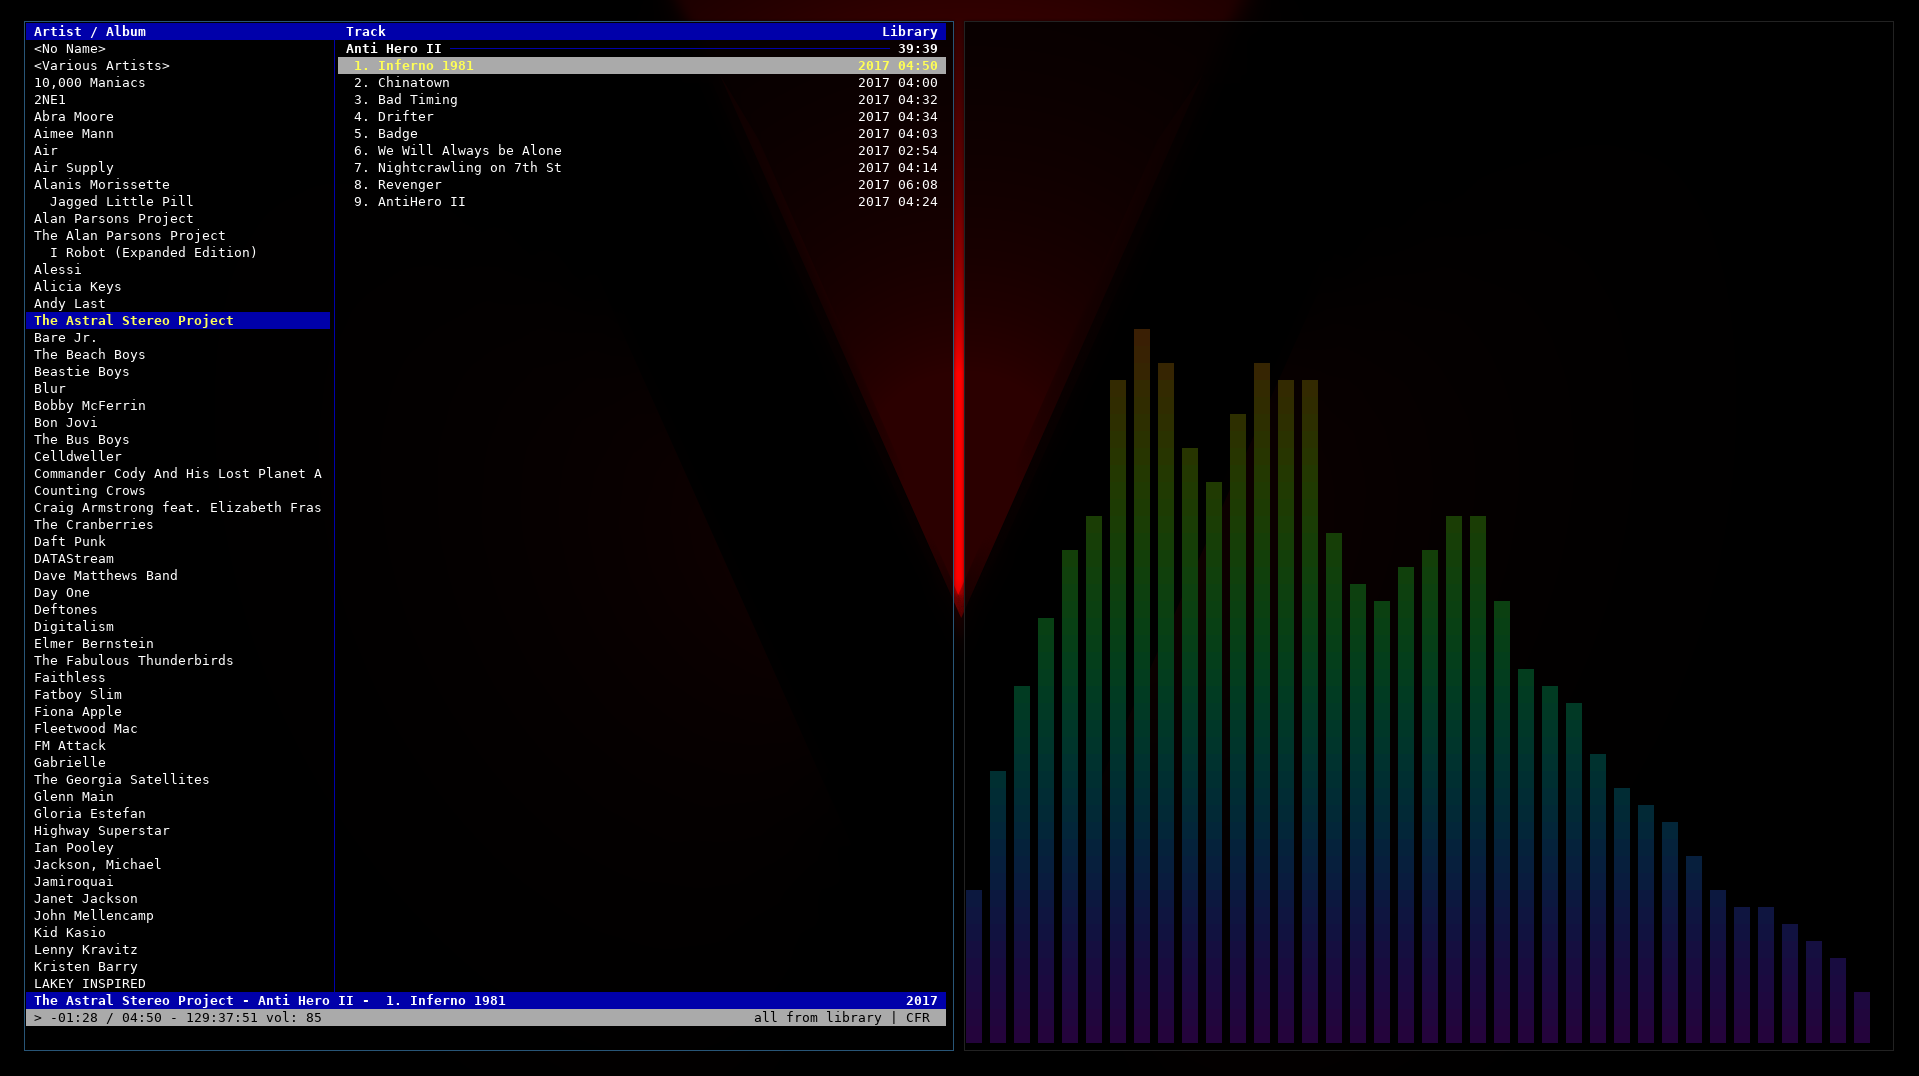Select track 1 Inferno 1981
1919x1076 pixels.
click(425, 66)
